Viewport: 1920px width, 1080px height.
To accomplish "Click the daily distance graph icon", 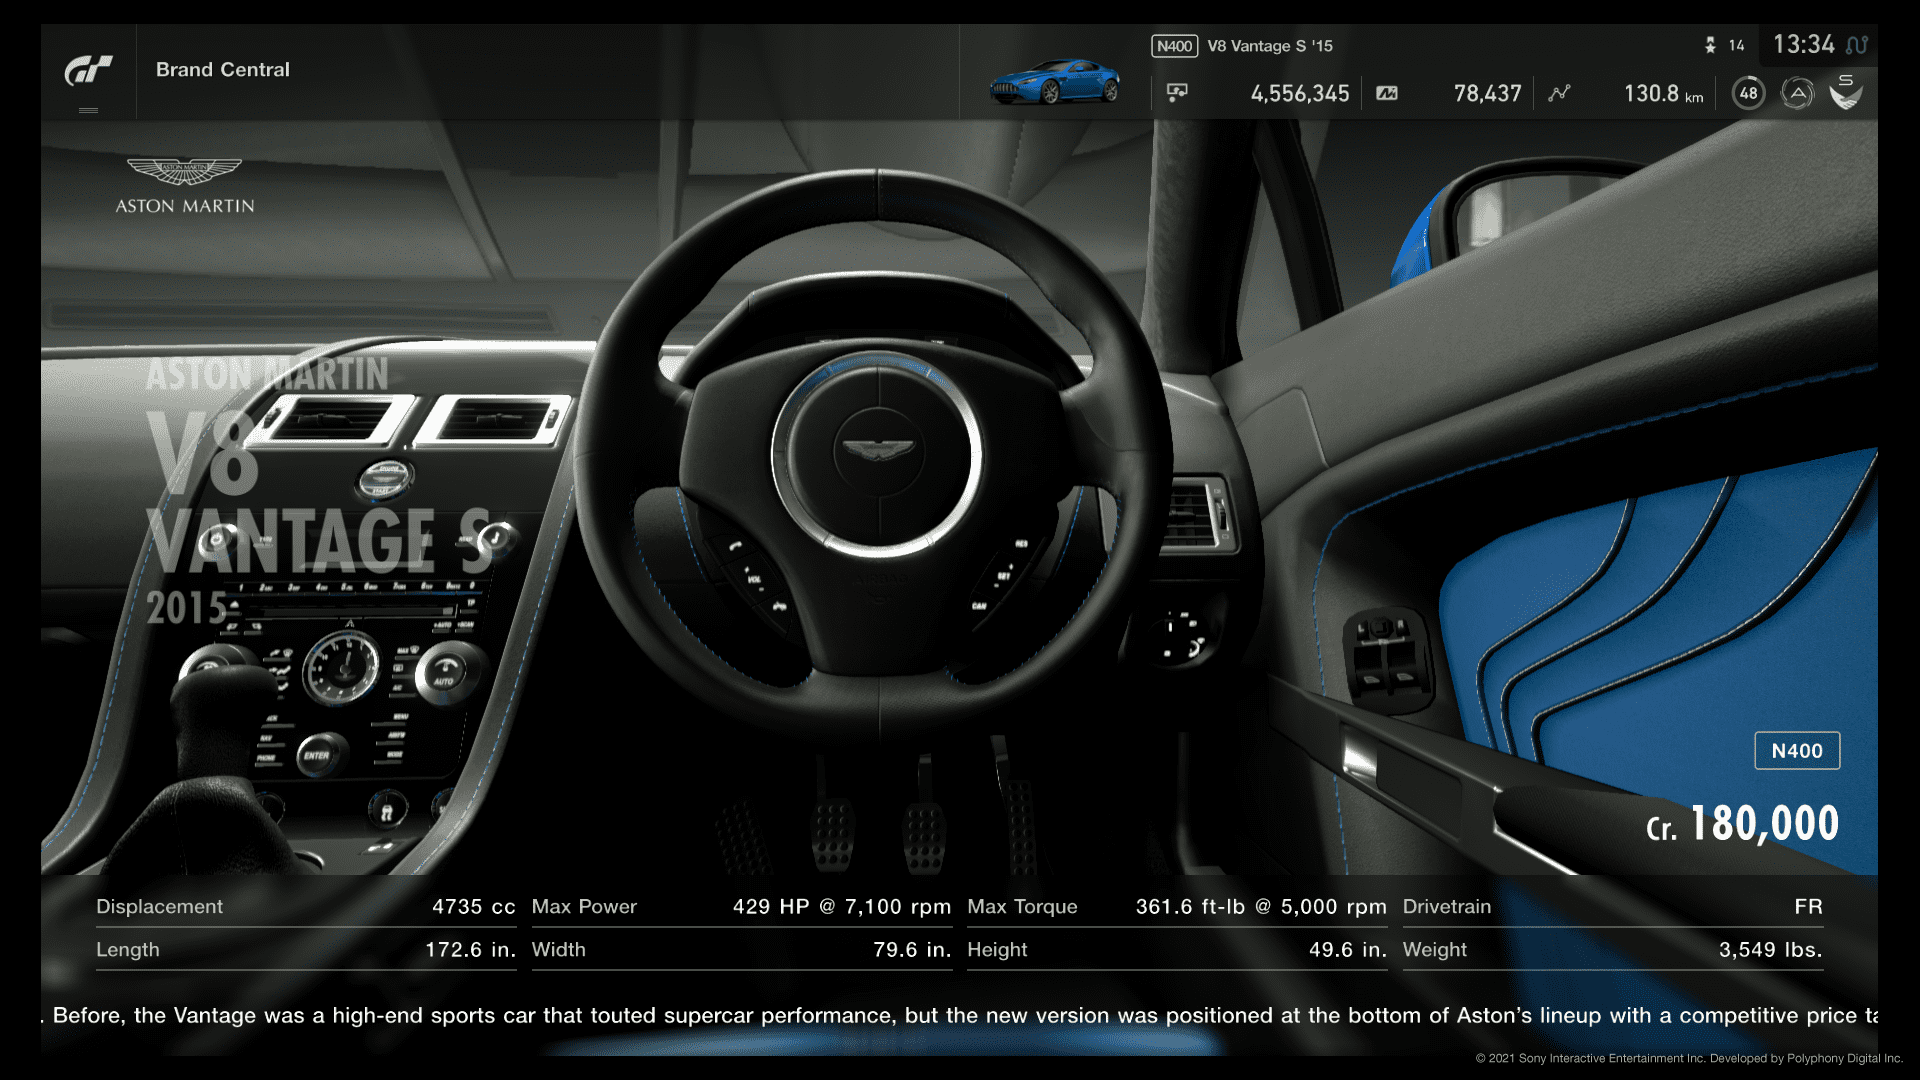I will (1559, 93).
